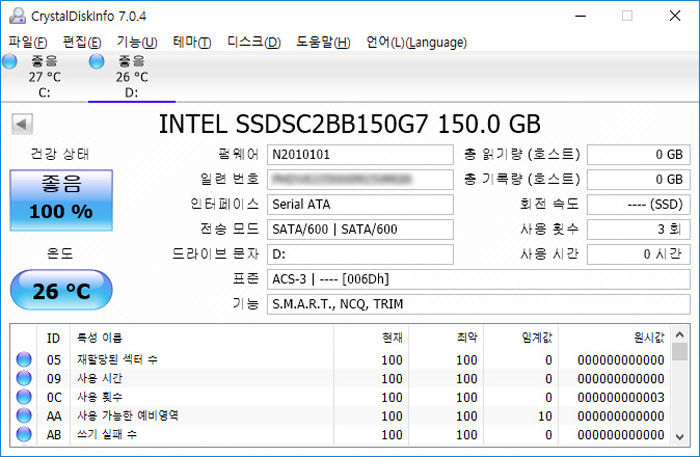
Task: Switch to the C: 27 °C disk tab
Action: (44, 77)
